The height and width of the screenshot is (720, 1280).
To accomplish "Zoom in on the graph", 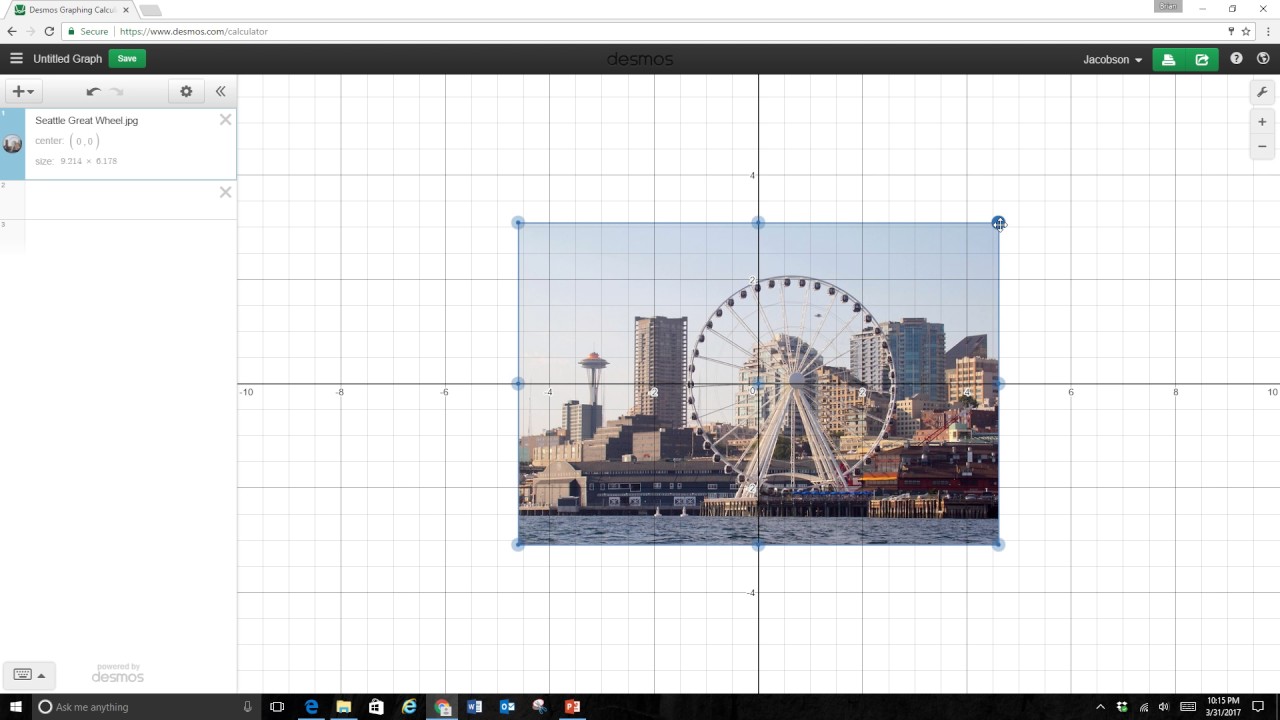I will click(x=1262, y=122).
